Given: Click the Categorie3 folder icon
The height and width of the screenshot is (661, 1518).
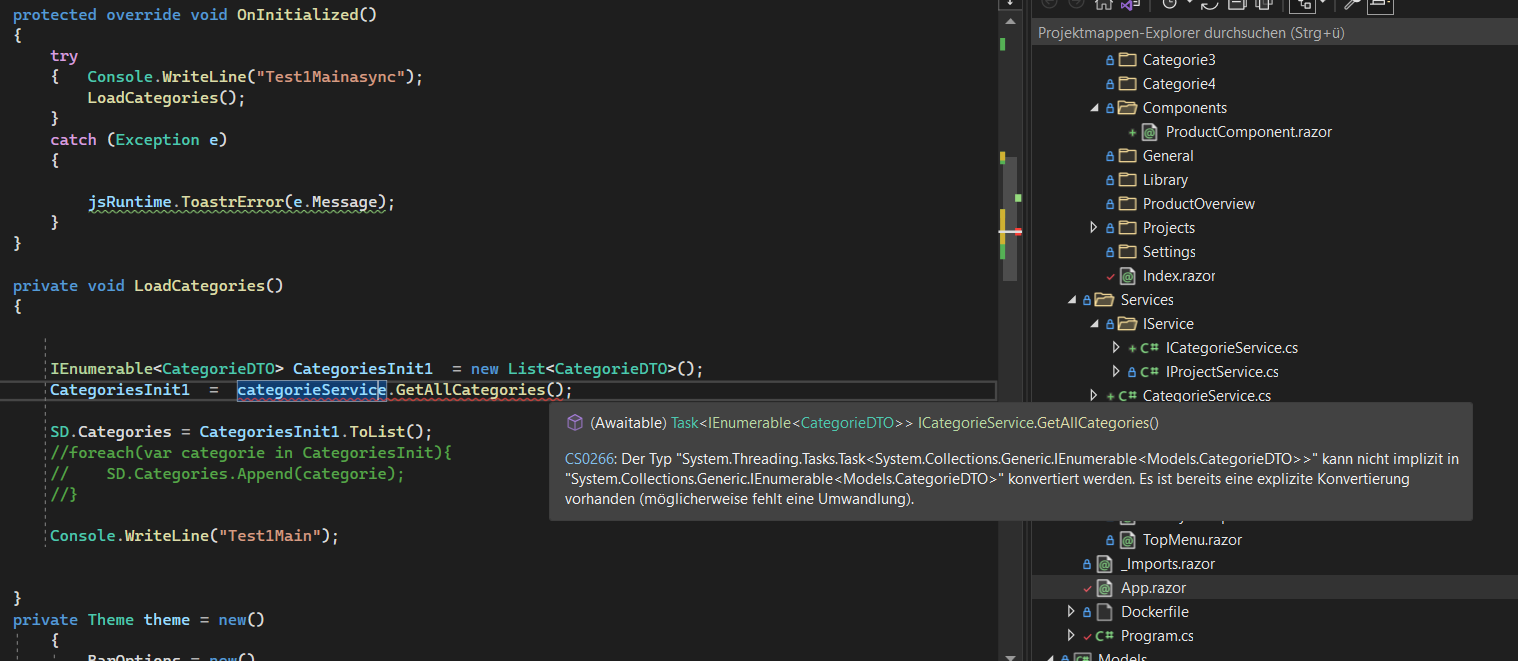Looking at the screenshot, I should (x=1127, y=60).
